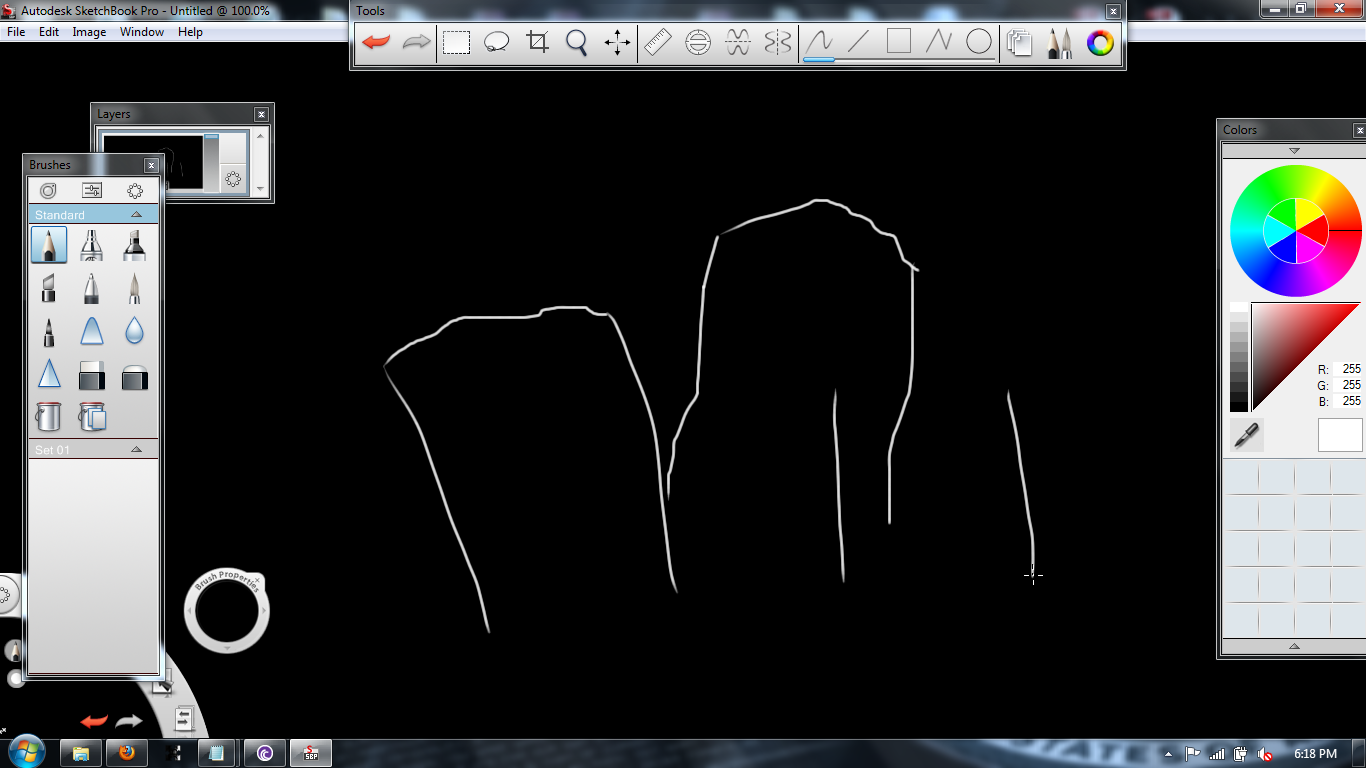Open the Brush Library icon in Brushes panel
The width and height of the screenshot is (1366, 768).
(48, 190)
